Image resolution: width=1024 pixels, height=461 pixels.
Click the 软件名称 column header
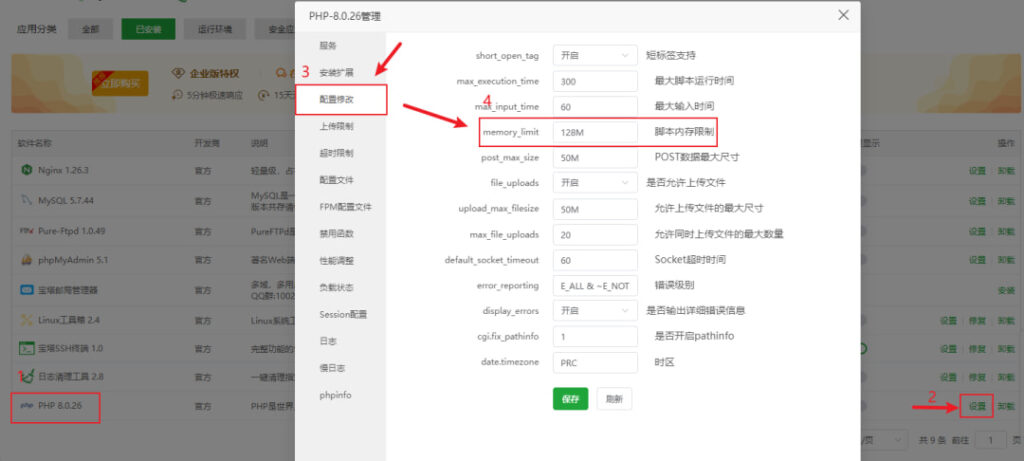point(35,142)
